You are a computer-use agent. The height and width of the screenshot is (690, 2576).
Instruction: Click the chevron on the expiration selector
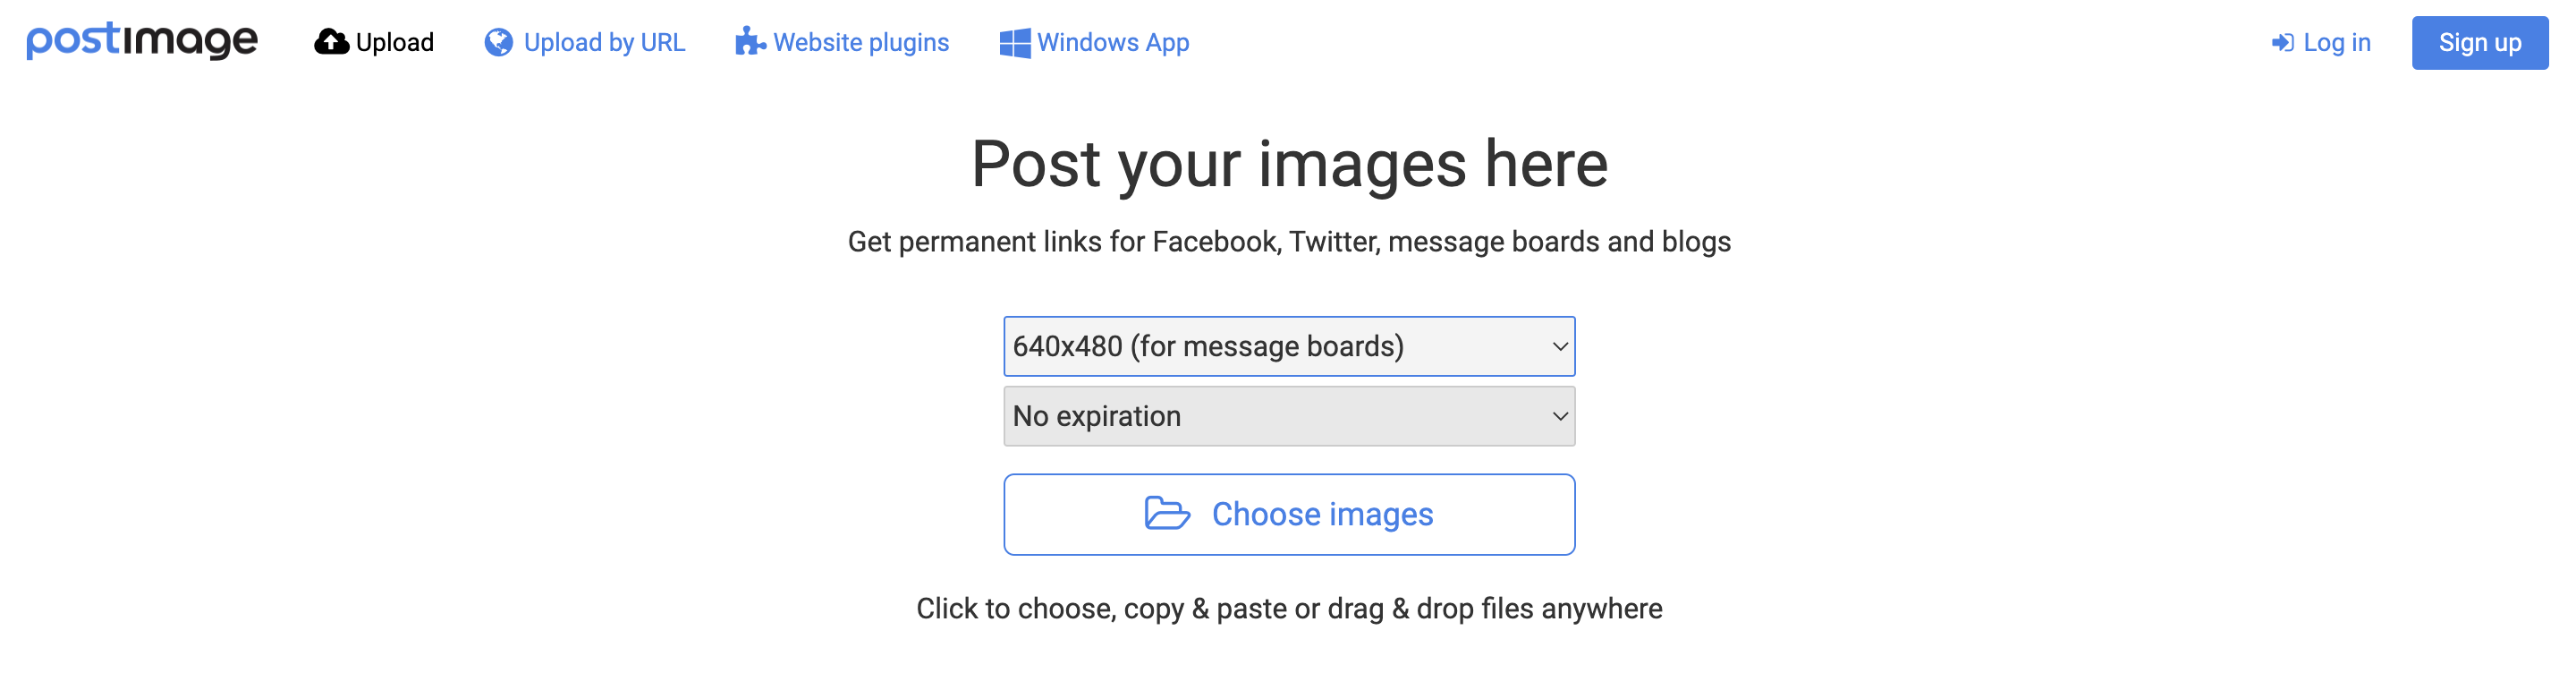click(1559, 416)
